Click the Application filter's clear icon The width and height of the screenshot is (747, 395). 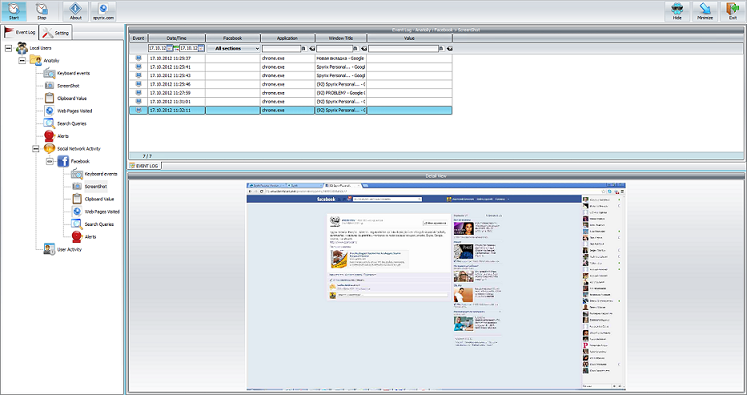click(x=312, y=49)
